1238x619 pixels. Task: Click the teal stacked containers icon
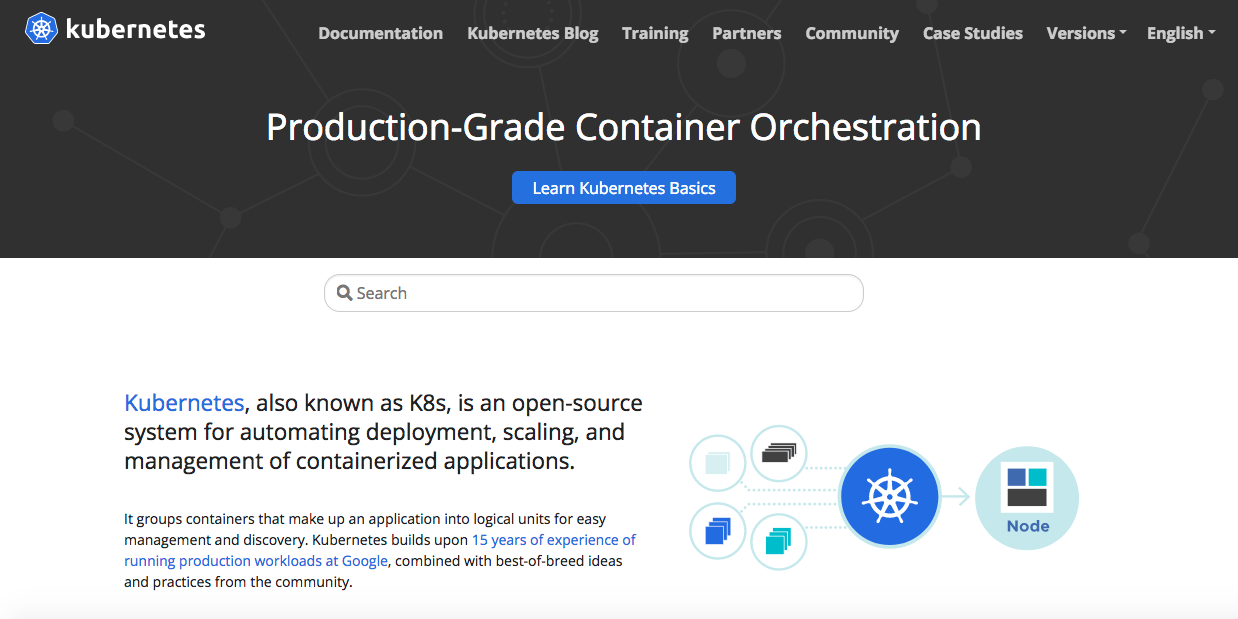(x=778, y=541)
